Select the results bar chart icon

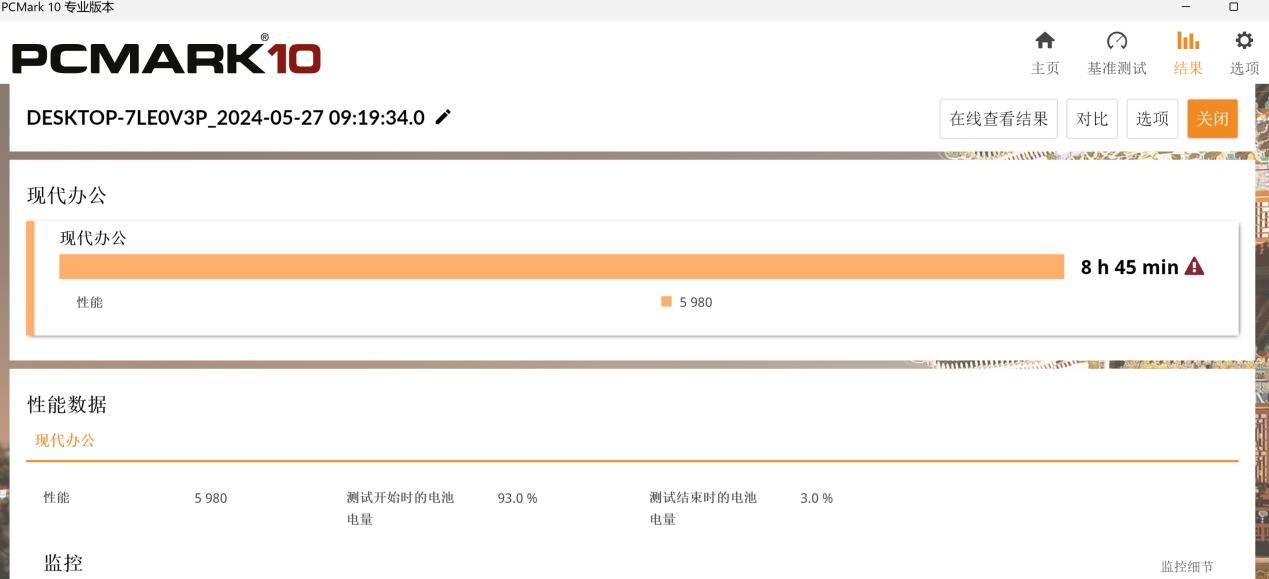coord(1188,41)
